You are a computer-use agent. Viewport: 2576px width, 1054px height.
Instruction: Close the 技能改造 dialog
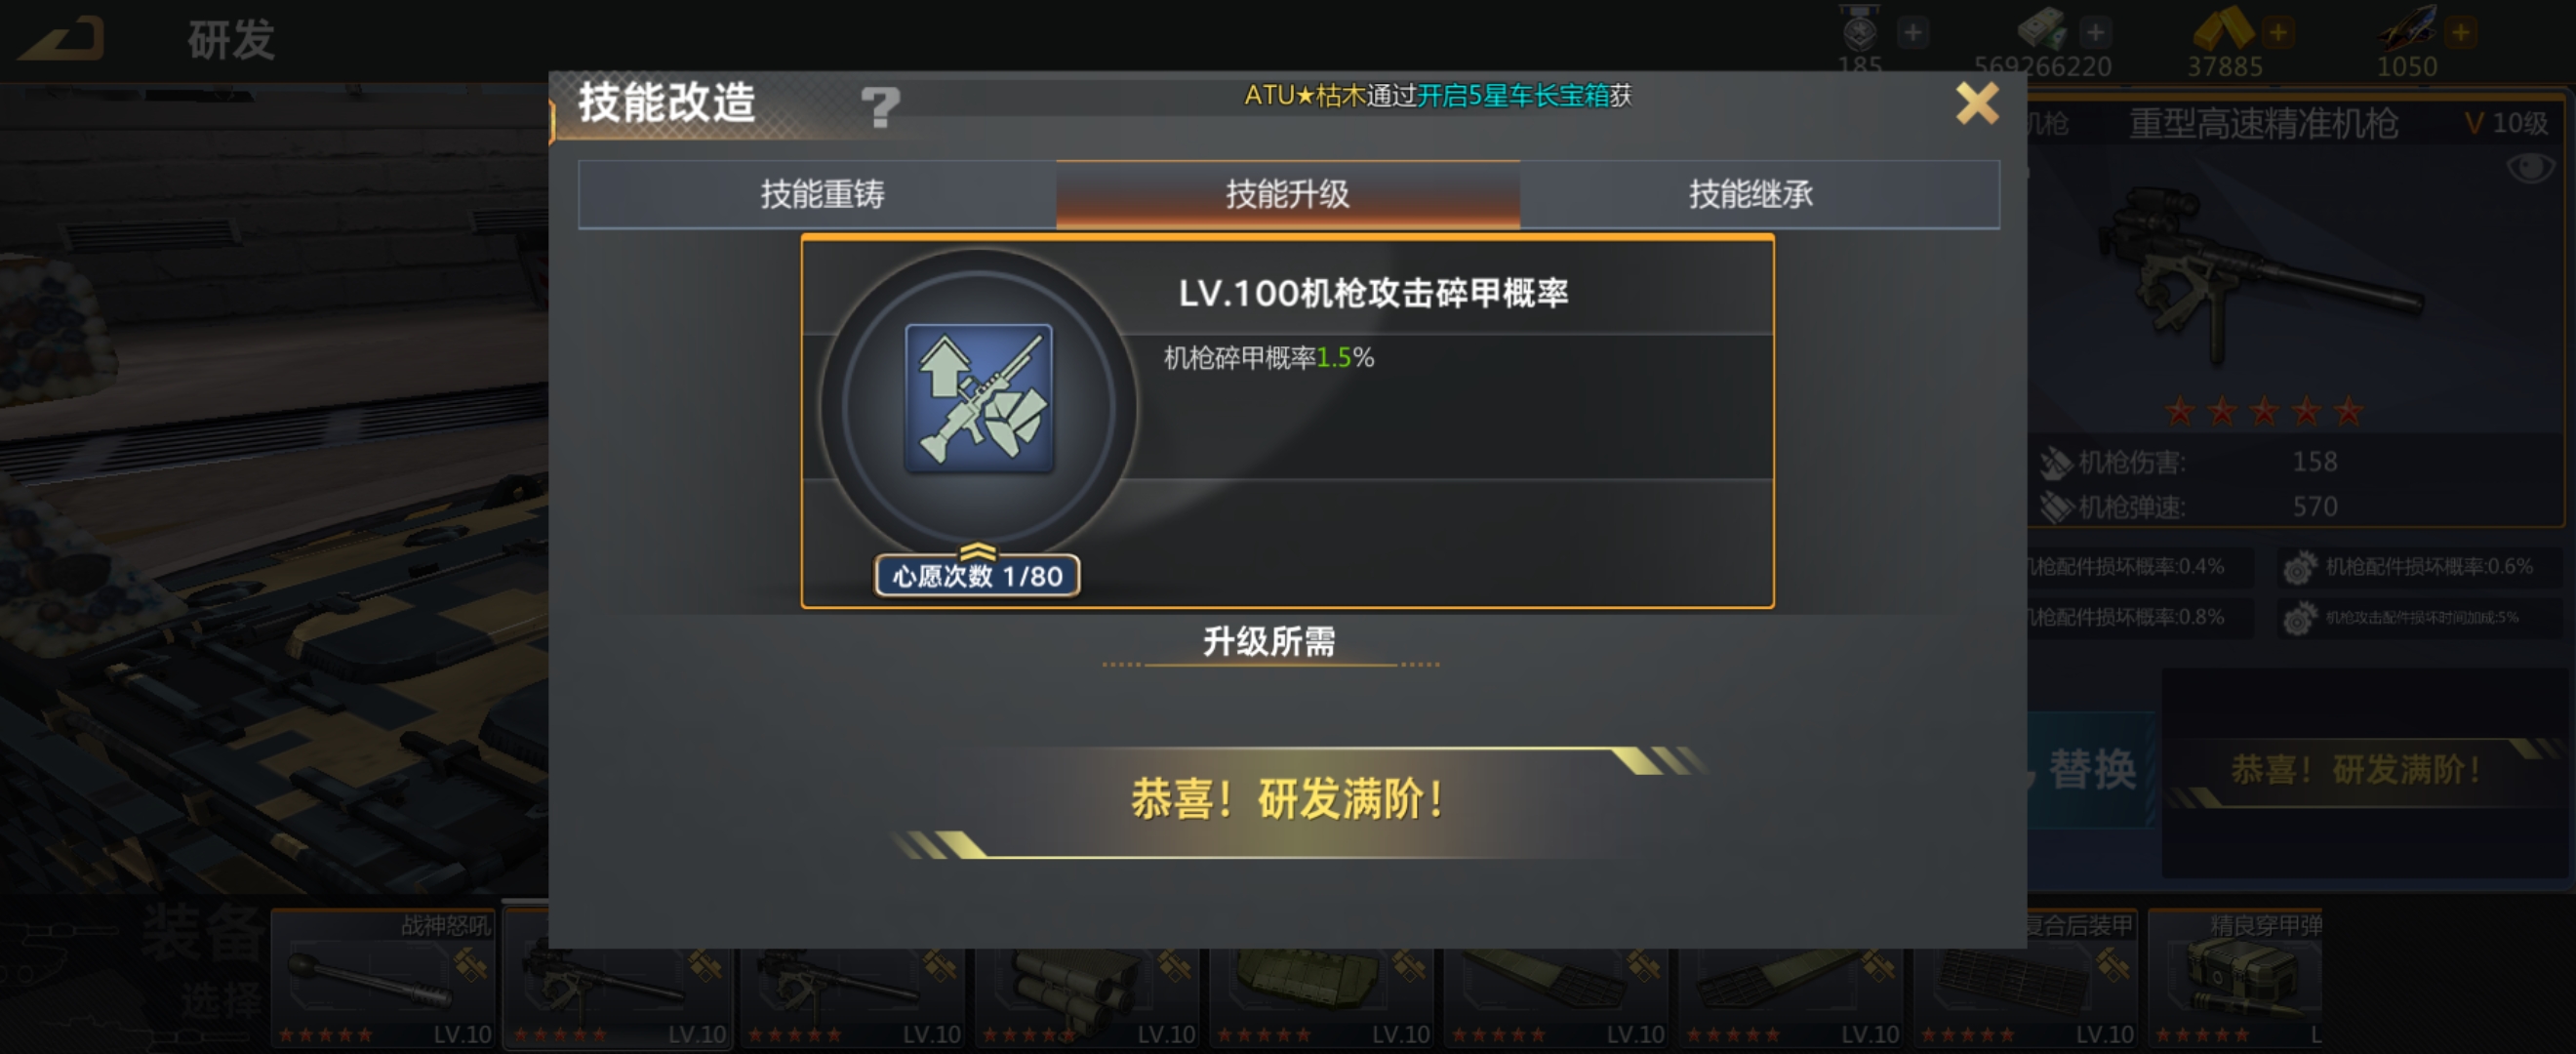pyautogui.click(x=1977, y=103)
